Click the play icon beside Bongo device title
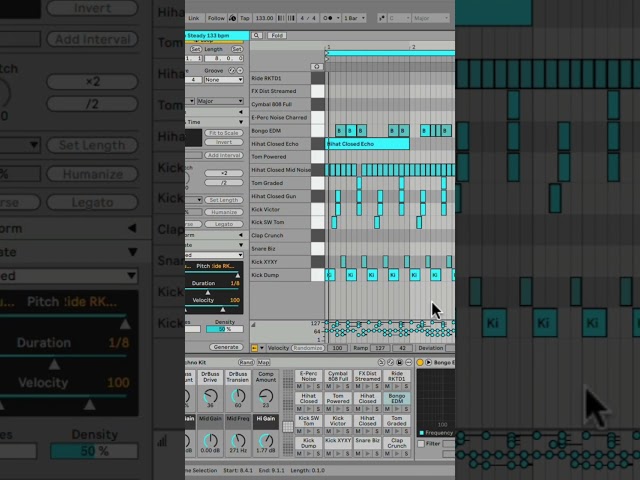Image resolution: width=640 pixels, height=480 pixels. coord(429,362)
